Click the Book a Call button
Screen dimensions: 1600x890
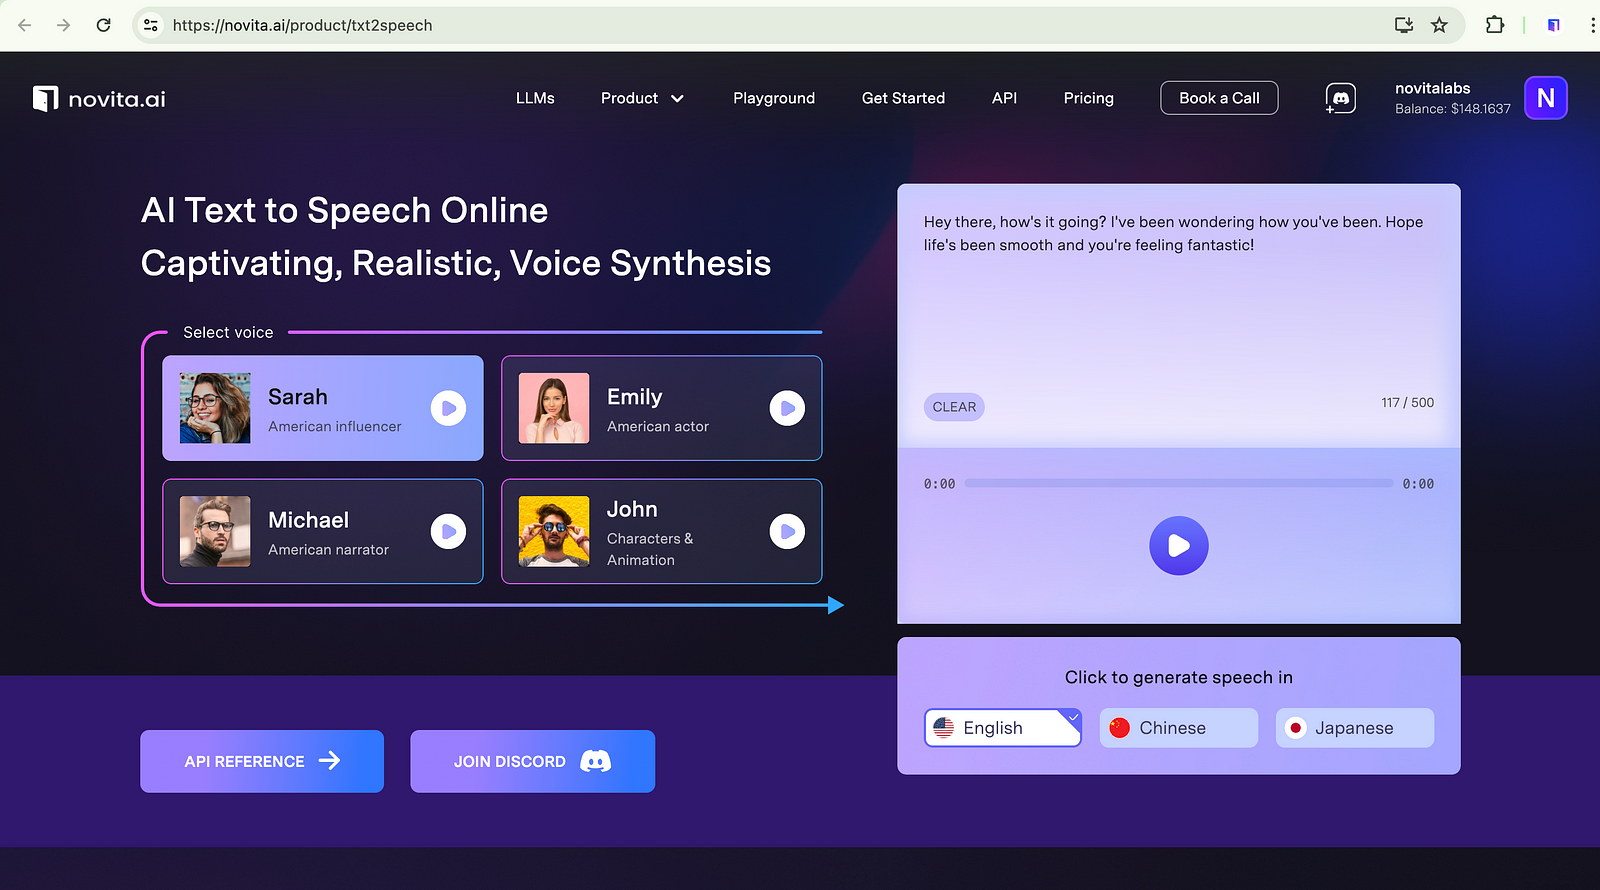[1219, 98]
